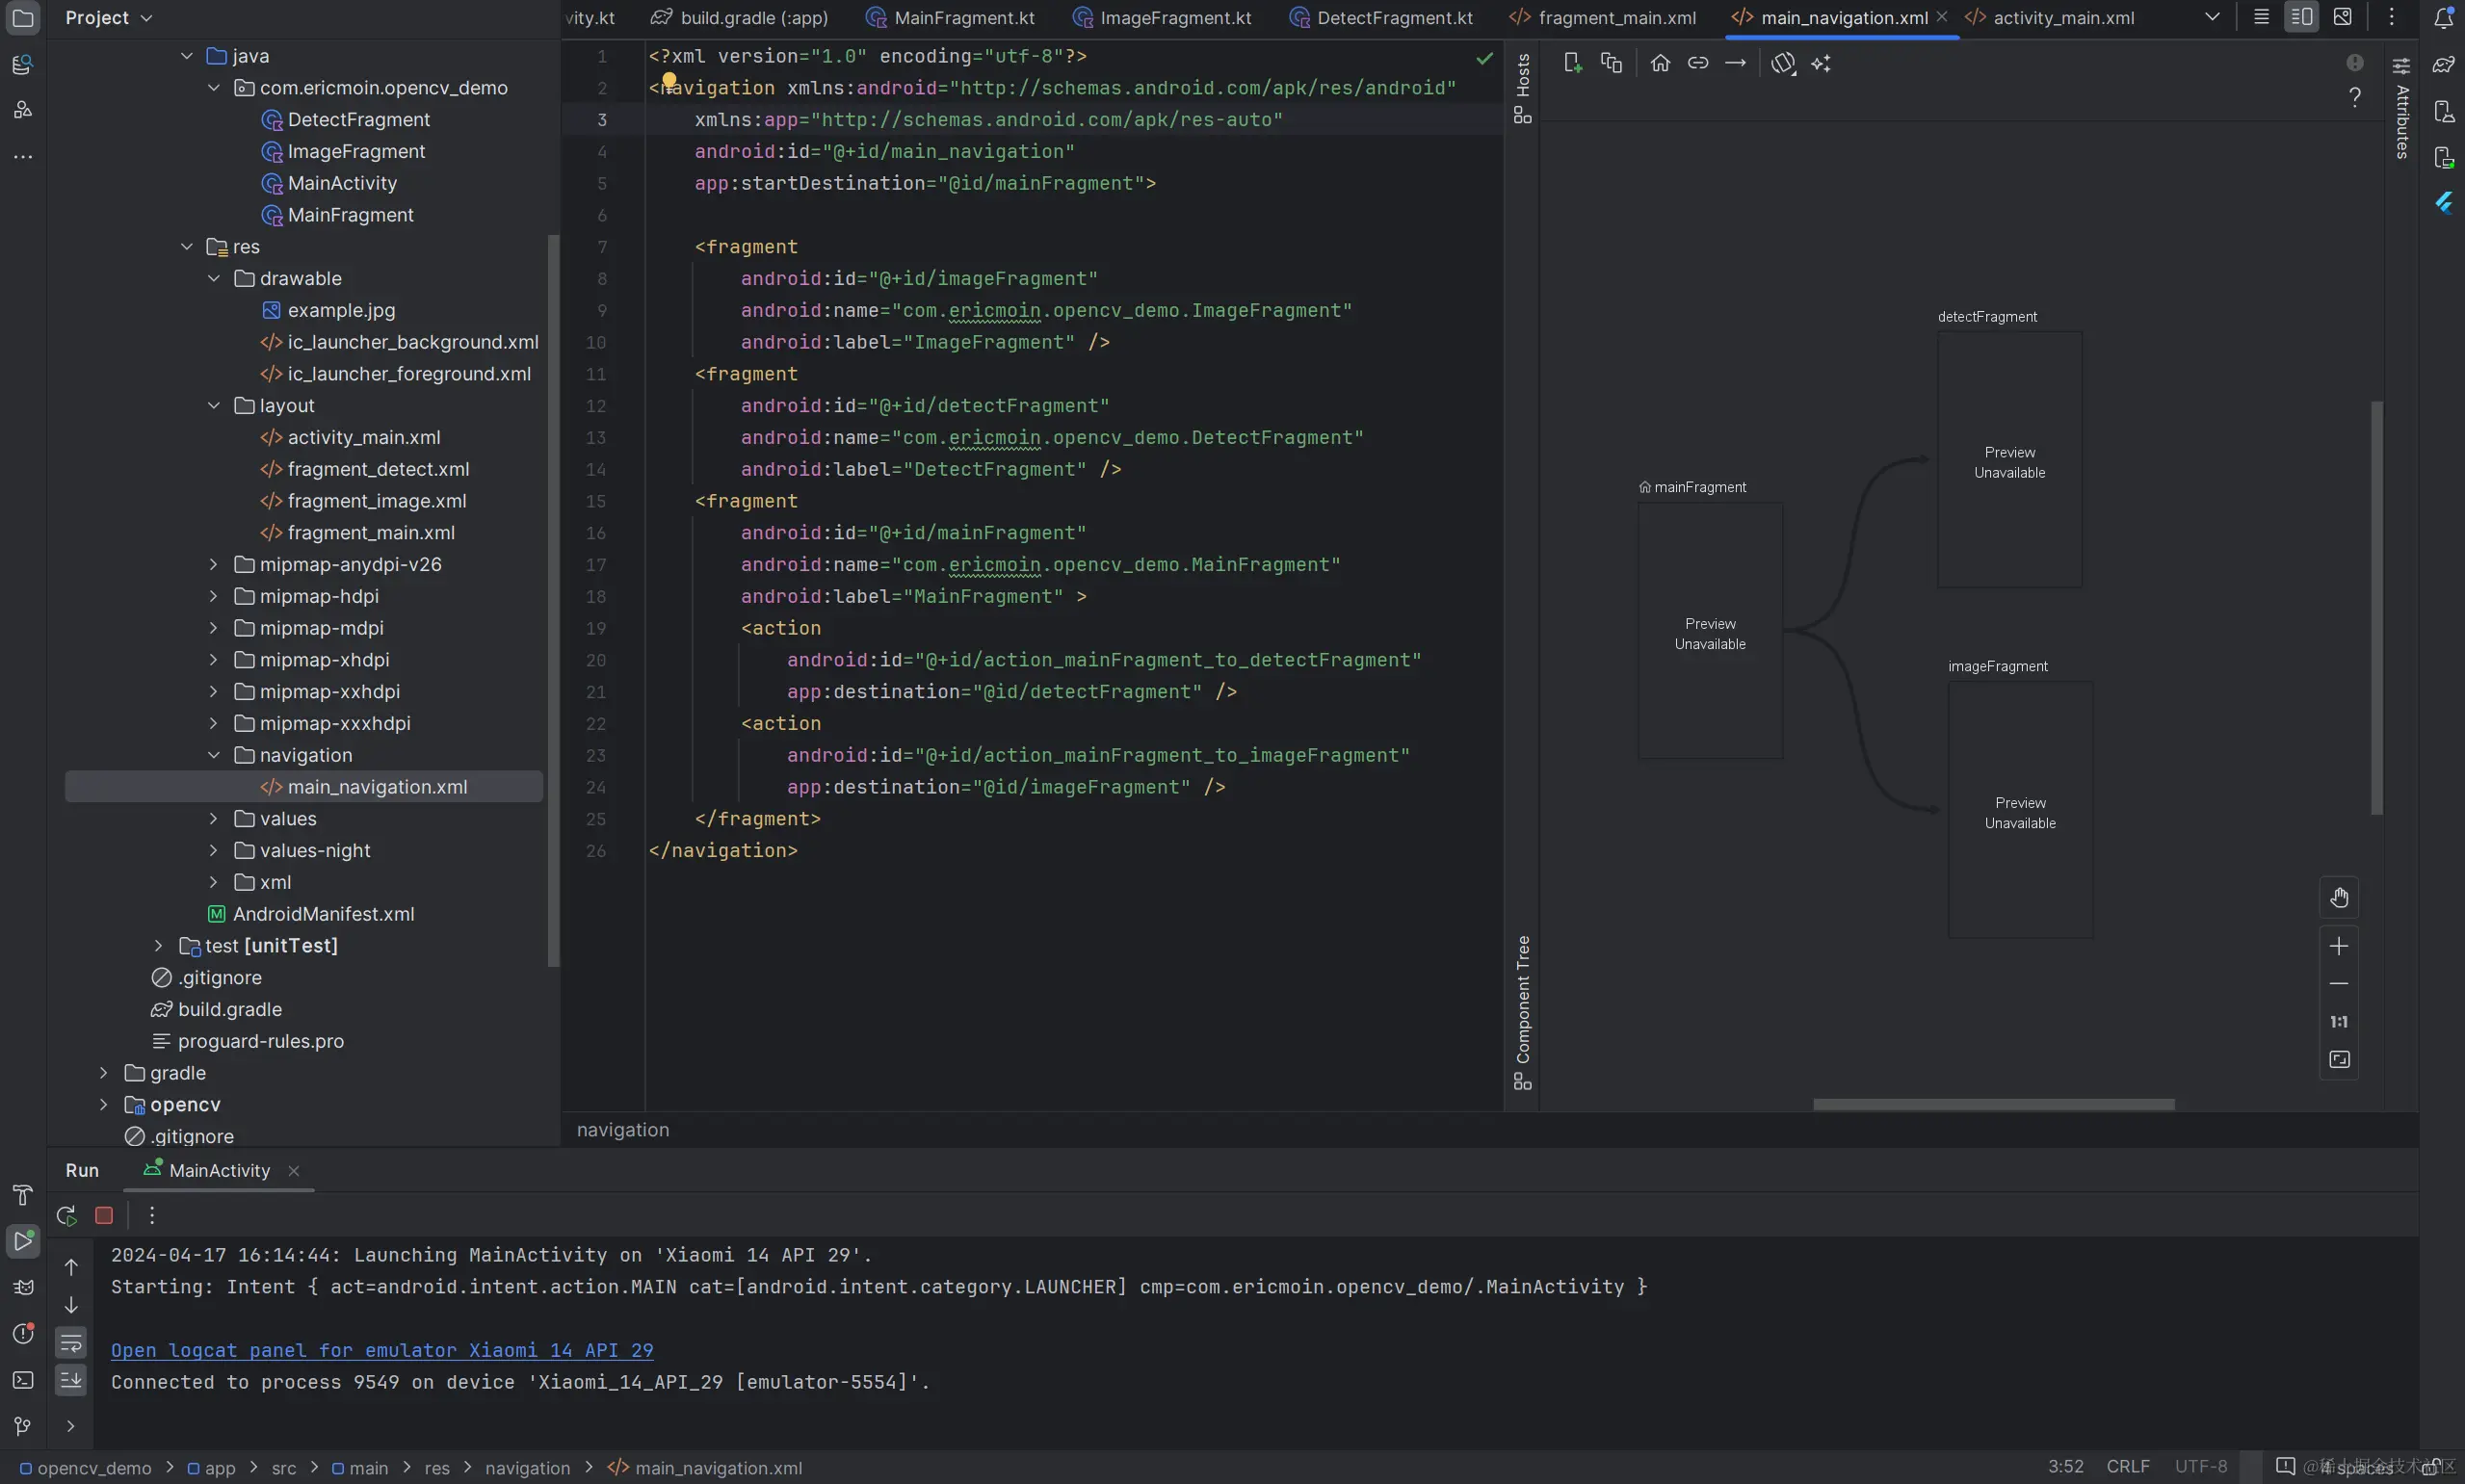Open logcat panel link for emulator
This screenshot has width=2465, height=1484.
382,1350
